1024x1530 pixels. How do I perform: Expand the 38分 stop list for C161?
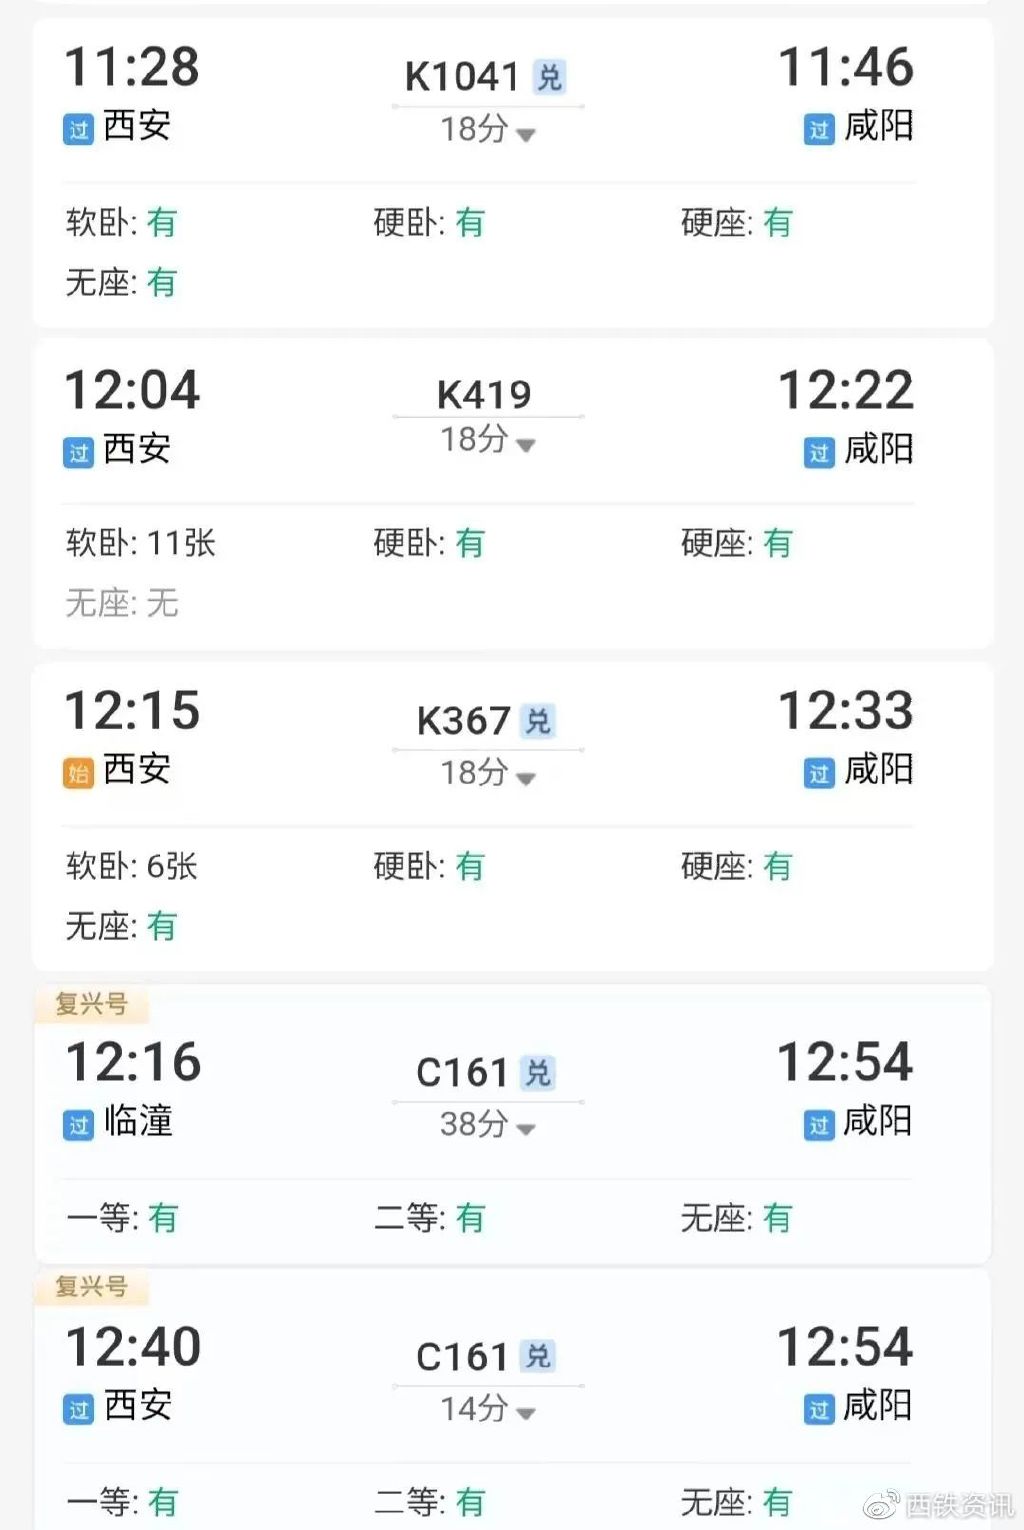pos(488,1125)
